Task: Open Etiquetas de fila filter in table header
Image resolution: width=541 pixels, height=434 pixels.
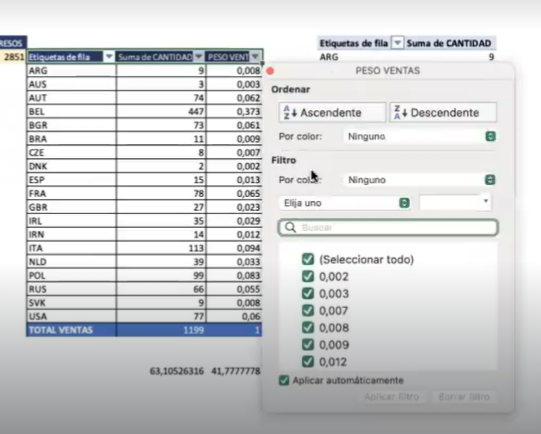Action: 109,57
